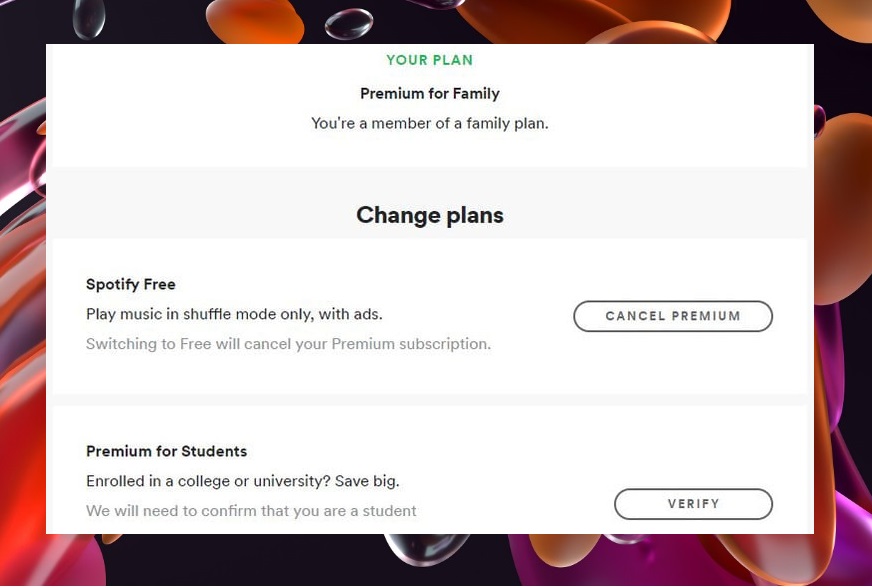Click the student confirmation notice text
The height and width of the screenshot is (588, 872).
coord(251,510)
